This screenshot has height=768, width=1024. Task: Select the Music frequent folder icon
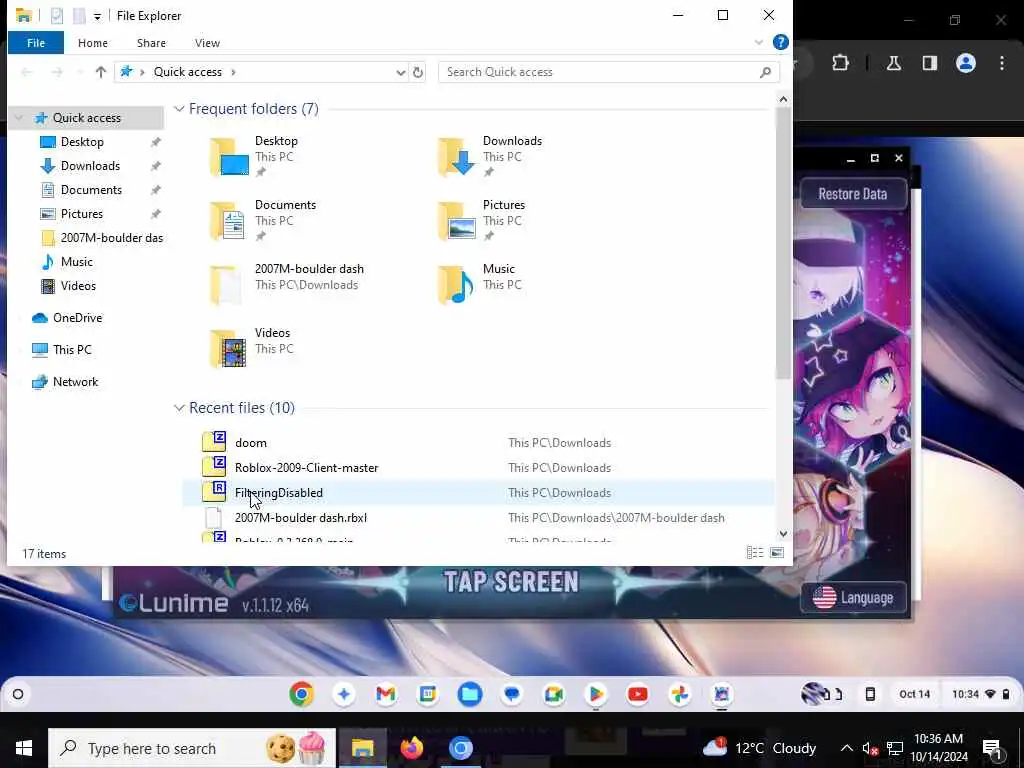click(456, 285)
